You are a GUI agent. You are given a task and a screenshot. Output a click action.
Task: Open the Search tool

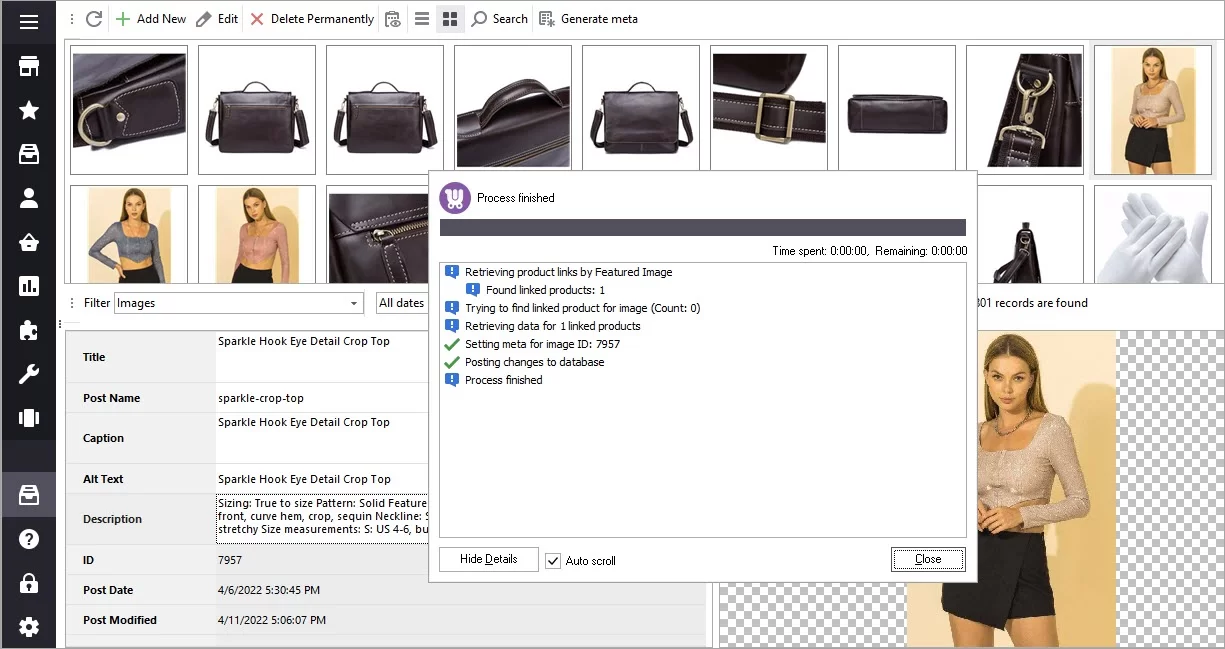click(498, 18)
